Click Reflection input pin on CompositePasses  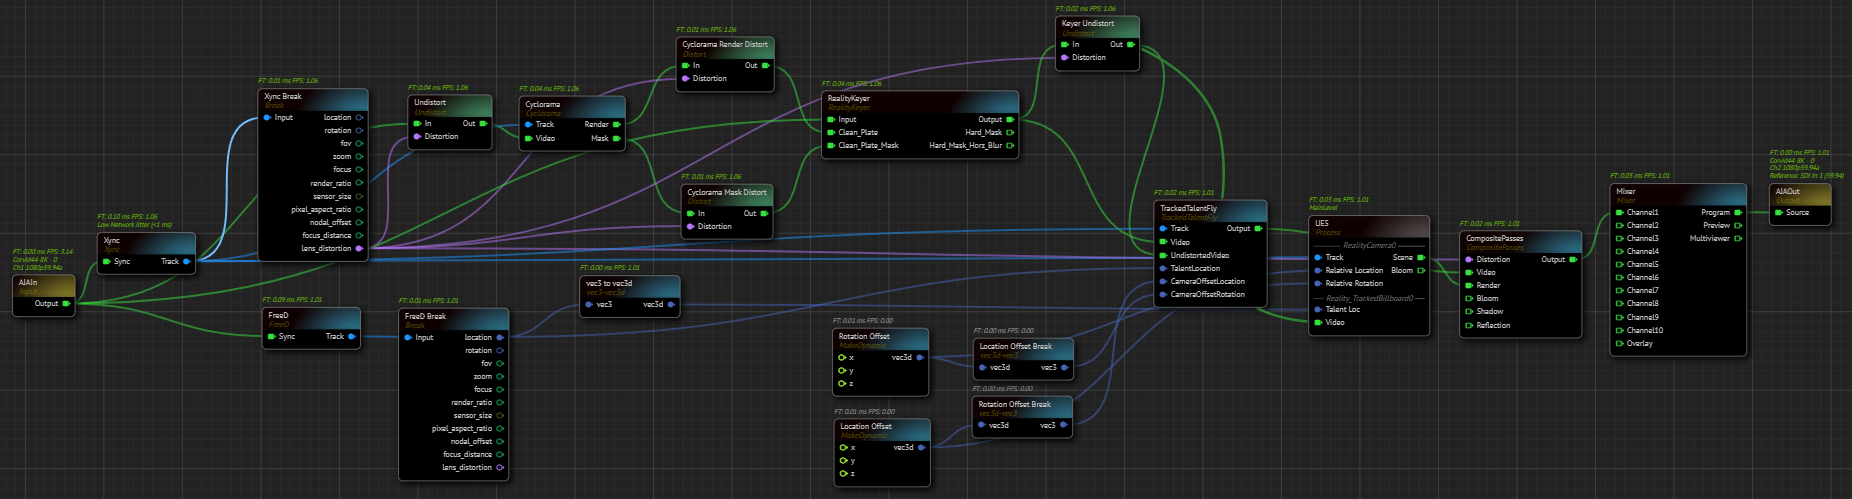tap(1469, 326)
